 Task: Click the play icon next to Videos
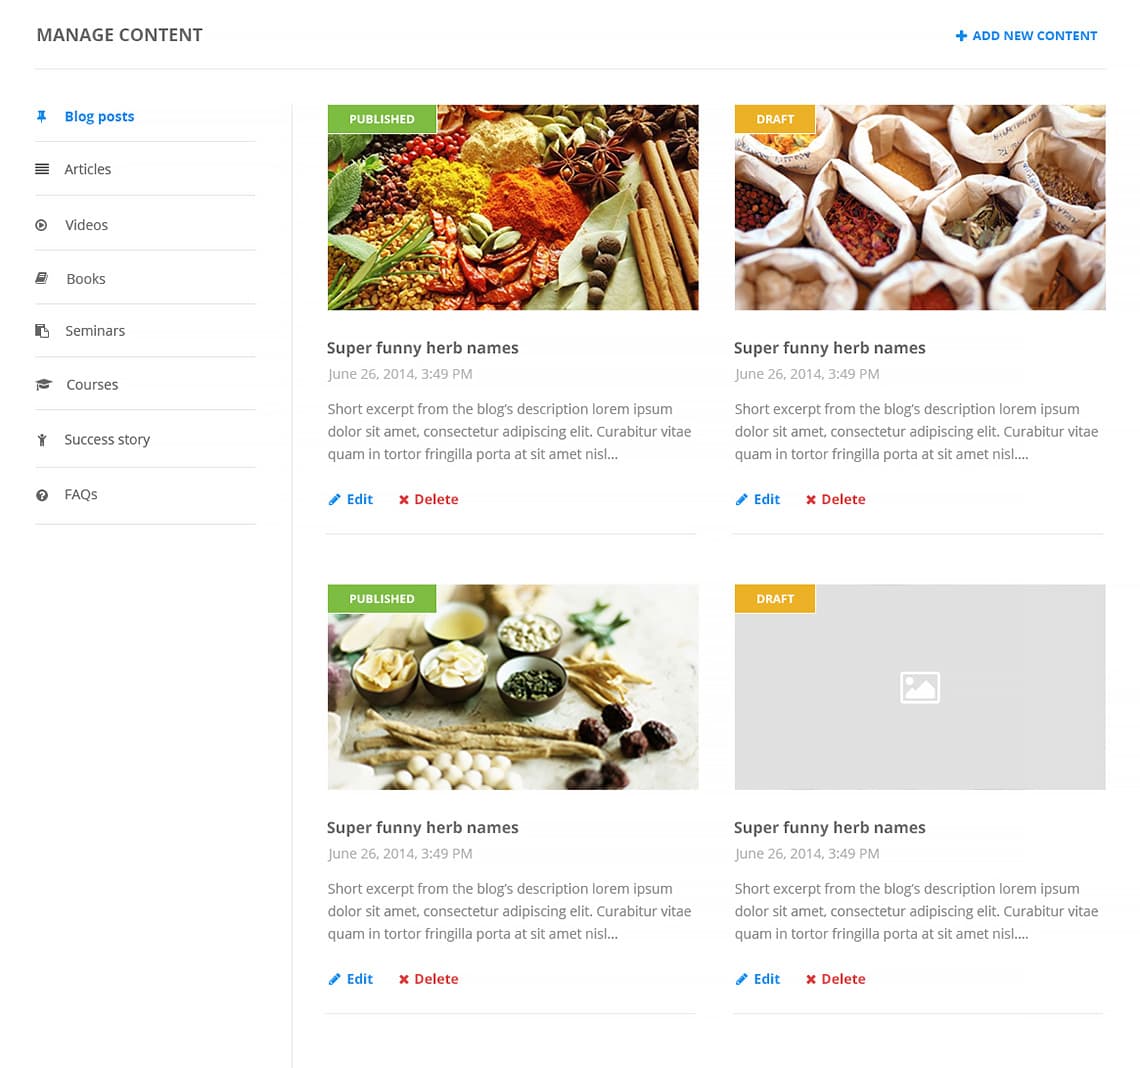(42, 224)
